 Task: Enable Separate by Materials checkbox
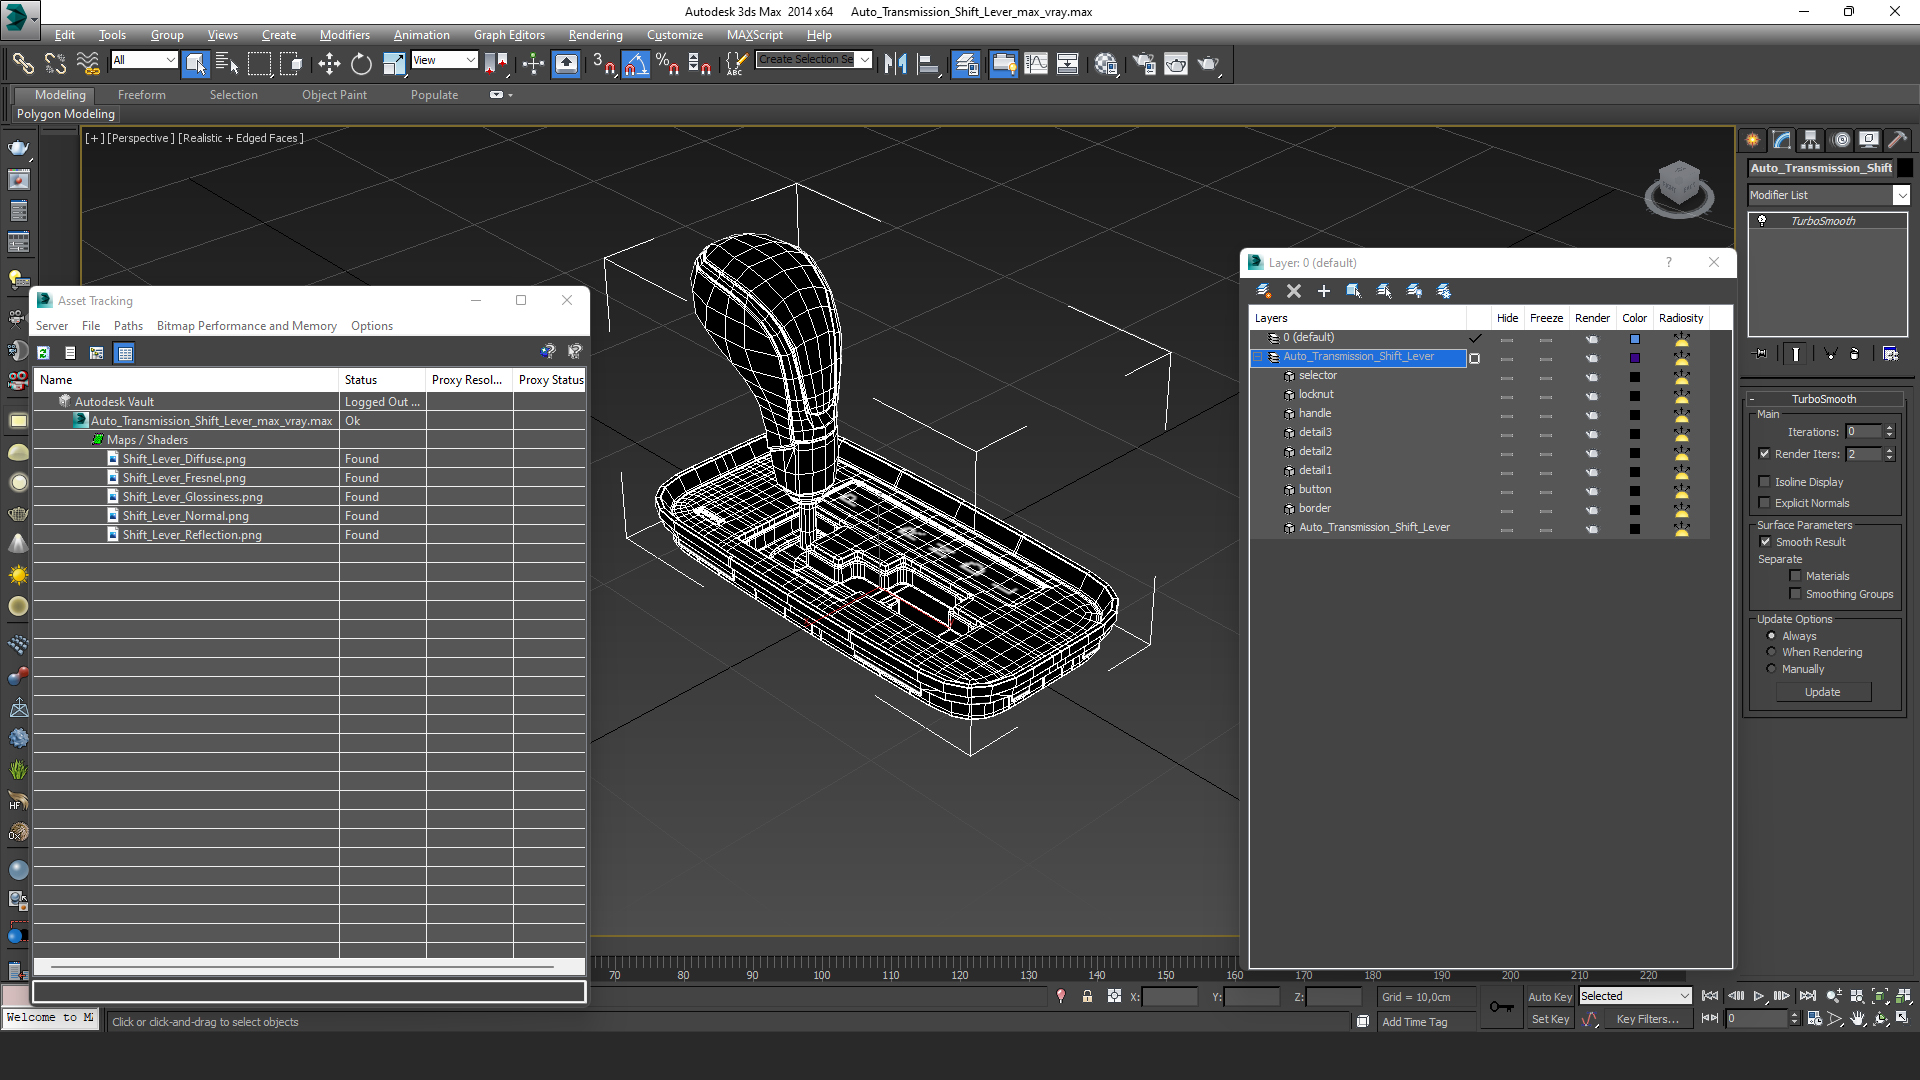tap(1796, 576)
